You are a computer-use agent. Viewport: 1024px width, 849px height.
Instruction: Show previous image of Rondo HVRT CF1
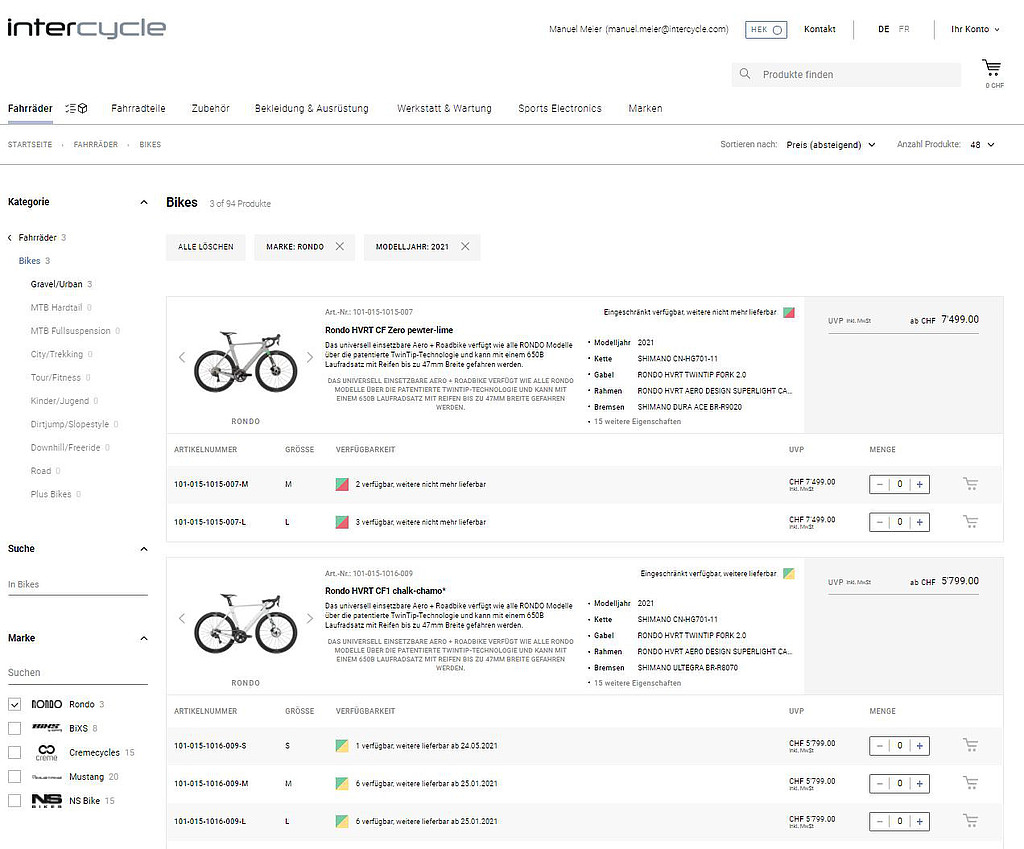click(x=182, y=618)
